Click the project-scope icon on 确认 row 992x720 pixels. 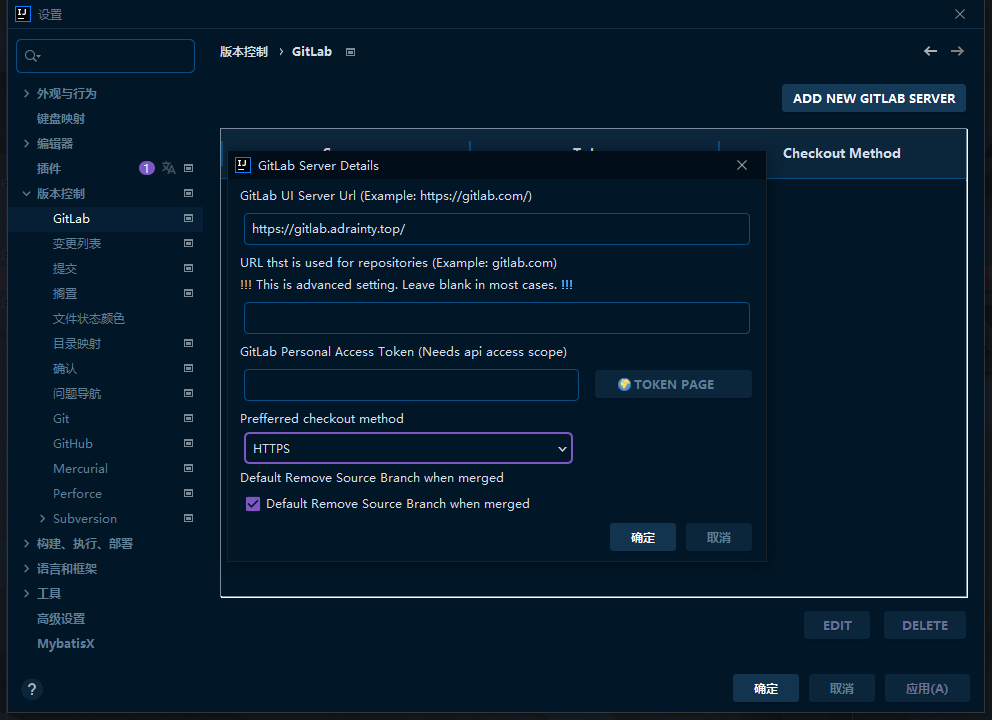coord(189,368)
